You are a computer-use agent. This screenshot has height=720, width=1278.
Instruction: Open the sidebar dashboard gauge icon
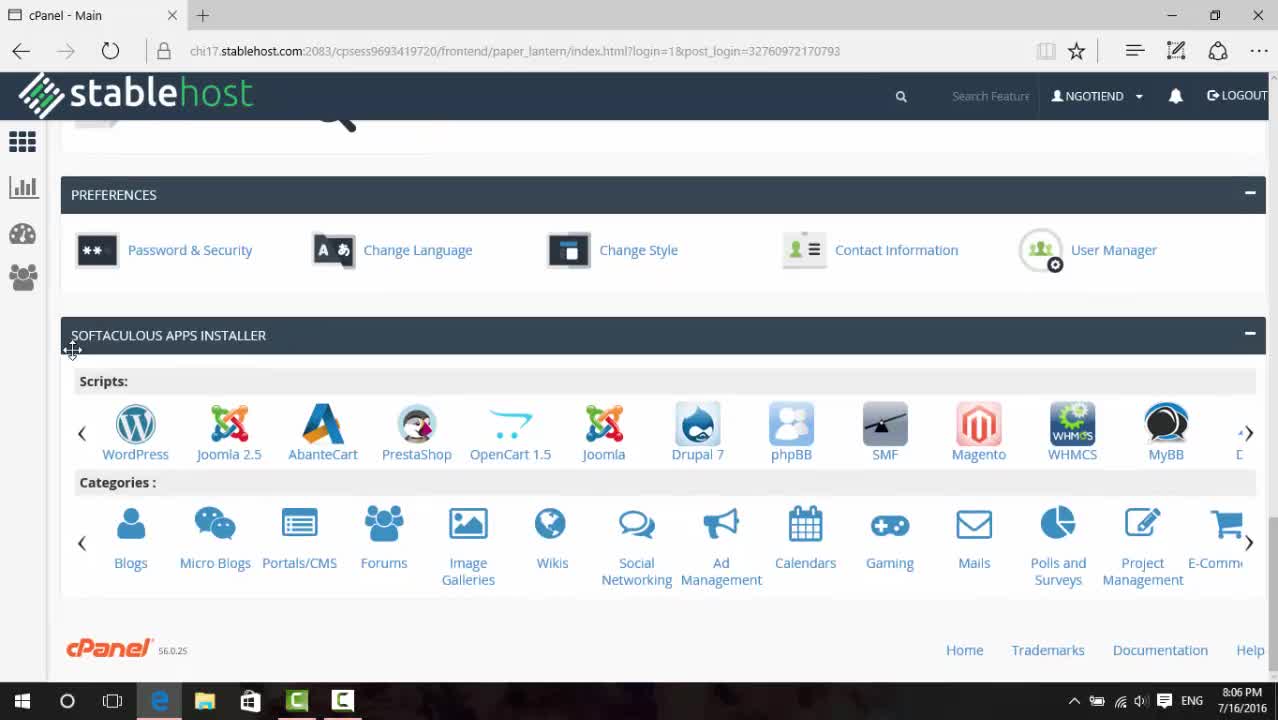22,233
